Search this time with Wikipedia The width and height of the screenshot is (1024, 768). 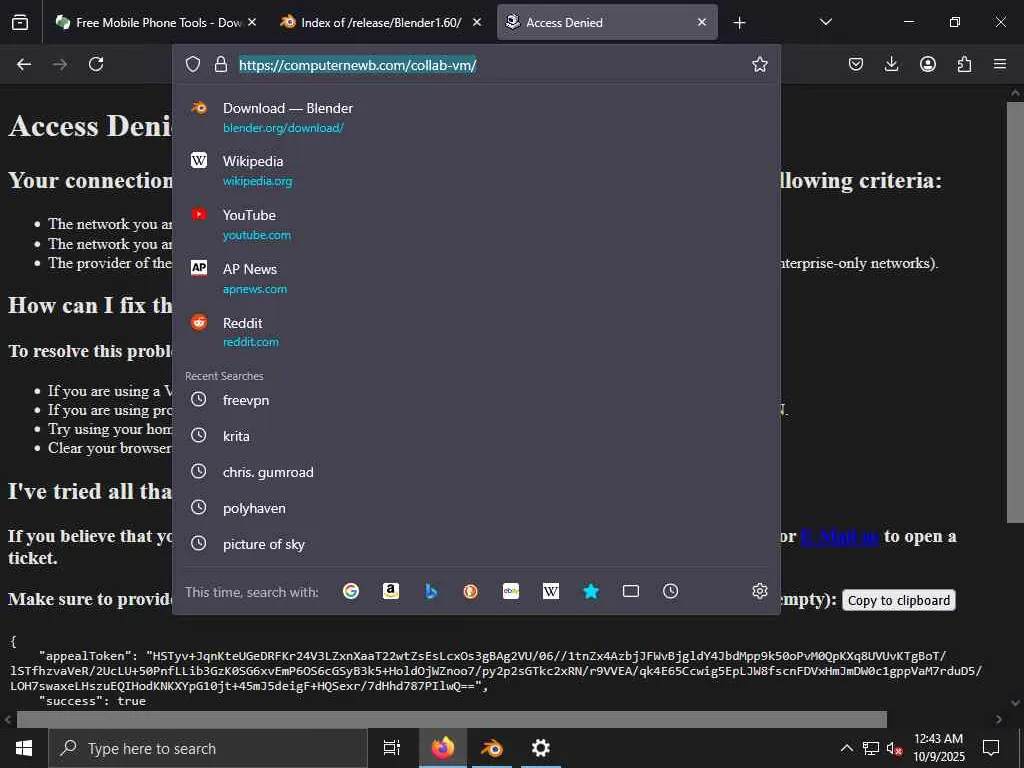[551, 592]
